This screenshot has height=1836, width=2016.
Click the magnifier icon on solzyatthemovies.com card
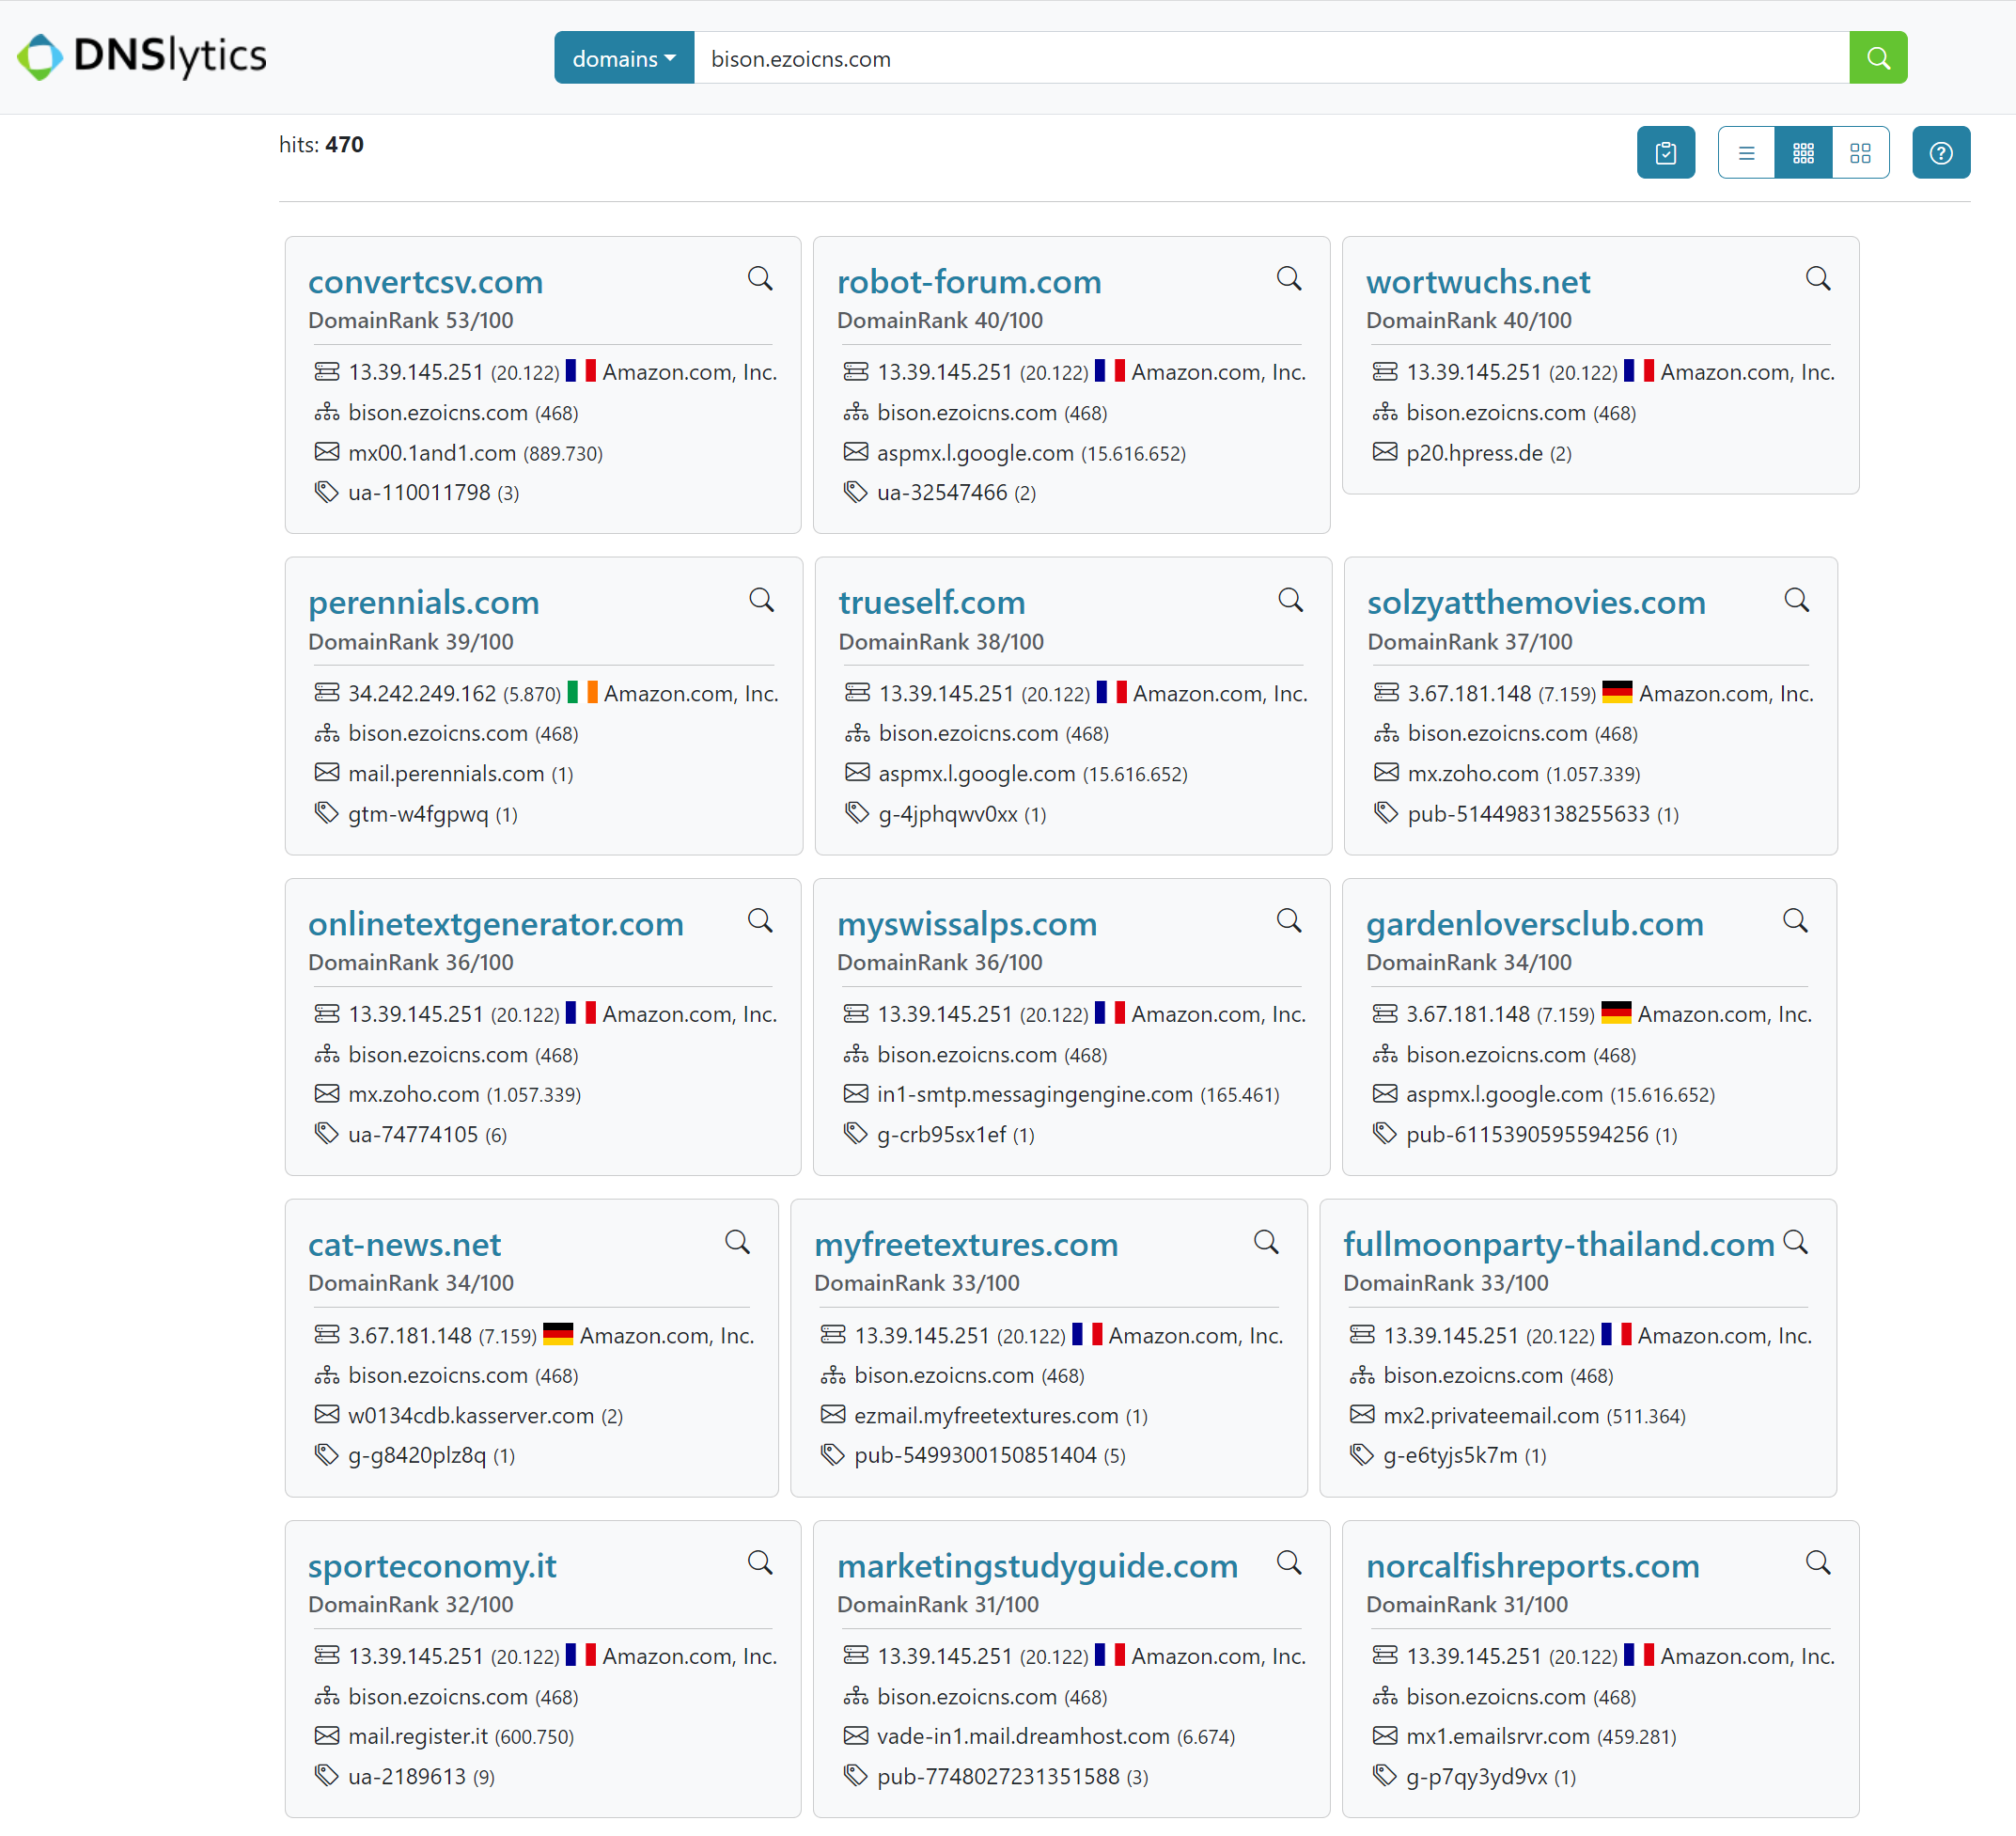coord(1797,600)
